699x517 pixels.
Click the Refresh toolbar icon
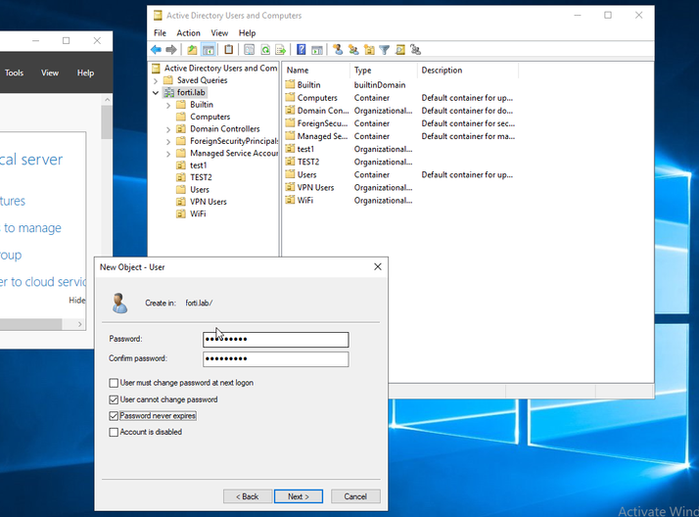(x=265, y=49)
